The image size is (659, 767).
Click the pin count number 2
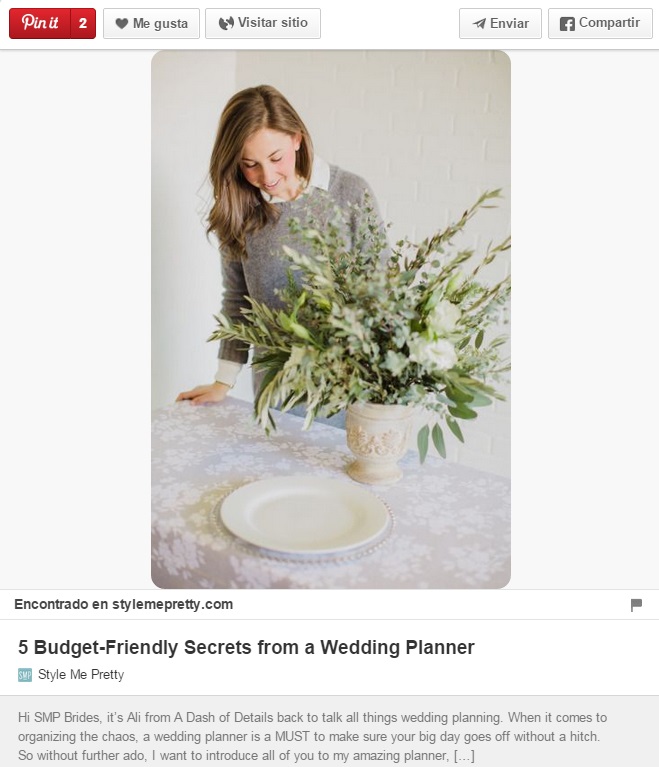[83, 23]
